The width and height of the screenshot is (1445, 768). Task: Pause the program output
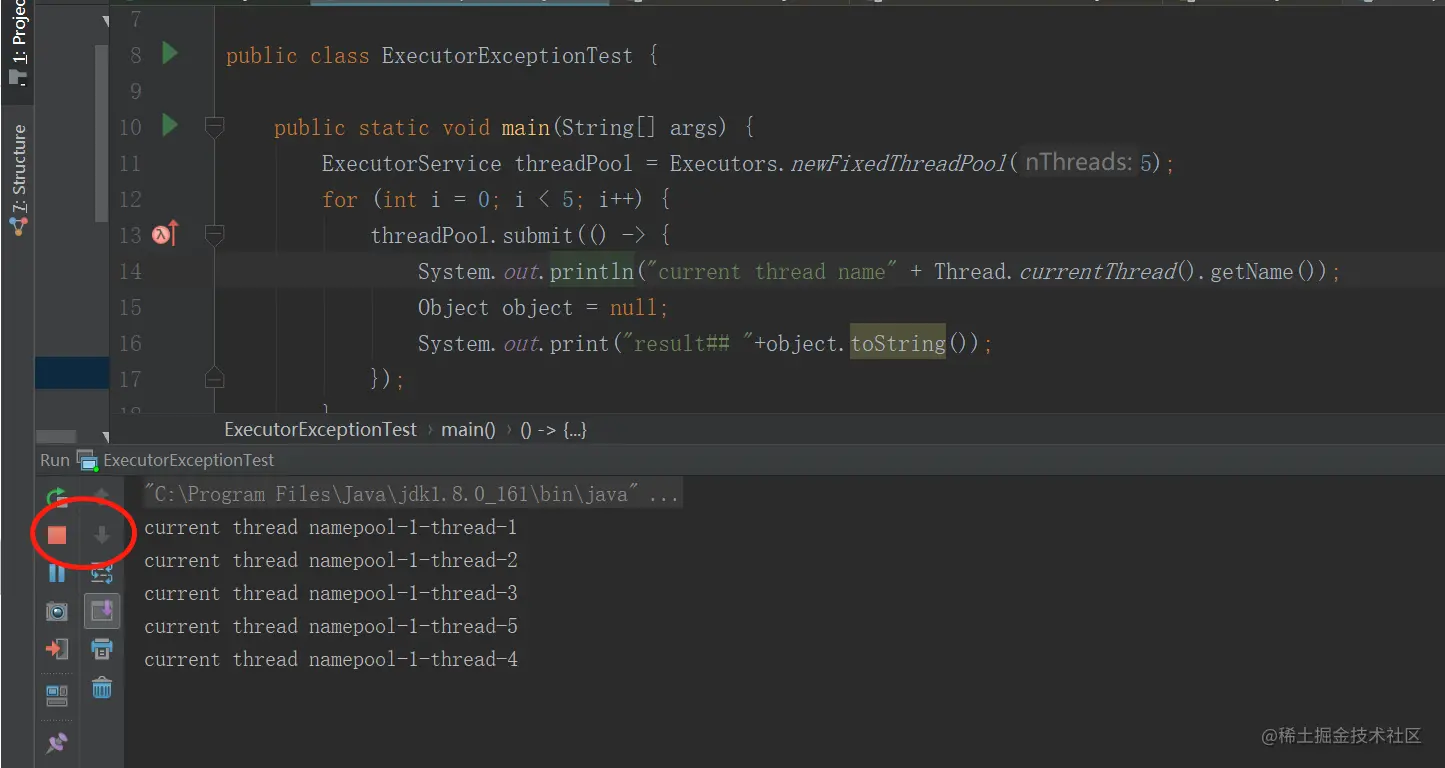pos(57,573)
